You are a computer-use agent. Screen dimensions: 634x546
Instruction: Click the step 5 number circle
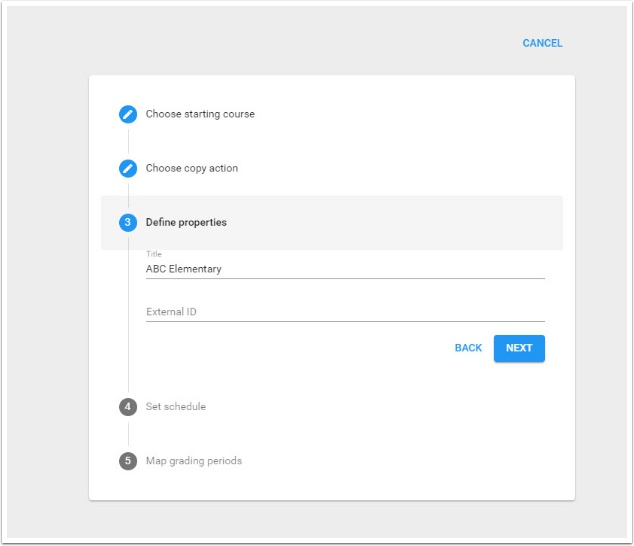(128, 461)
